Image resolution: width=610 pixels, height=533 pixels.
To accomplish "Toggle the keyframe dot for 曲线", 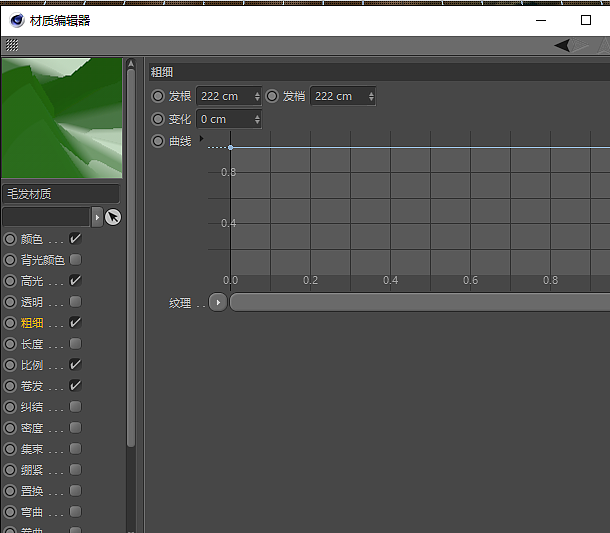I will coord(158,141).
